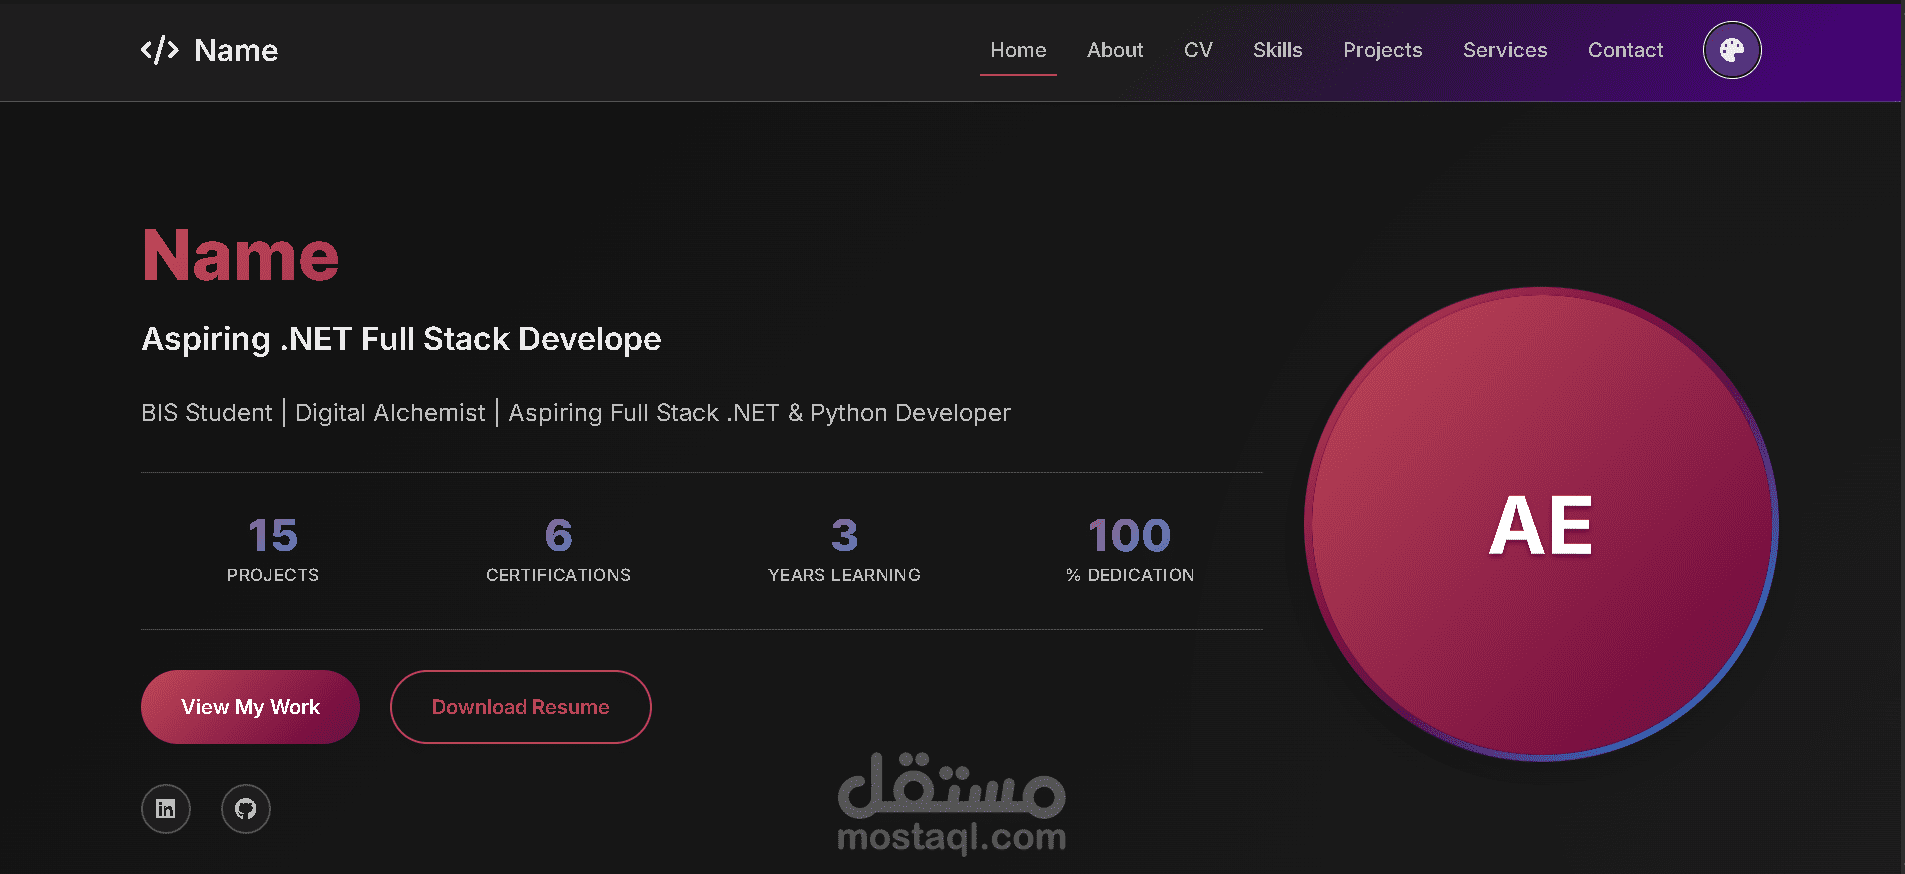1905x874 pixels.
Task: Open the Projects nav link
Action: pyautogui.click(x=1382, y=50)
